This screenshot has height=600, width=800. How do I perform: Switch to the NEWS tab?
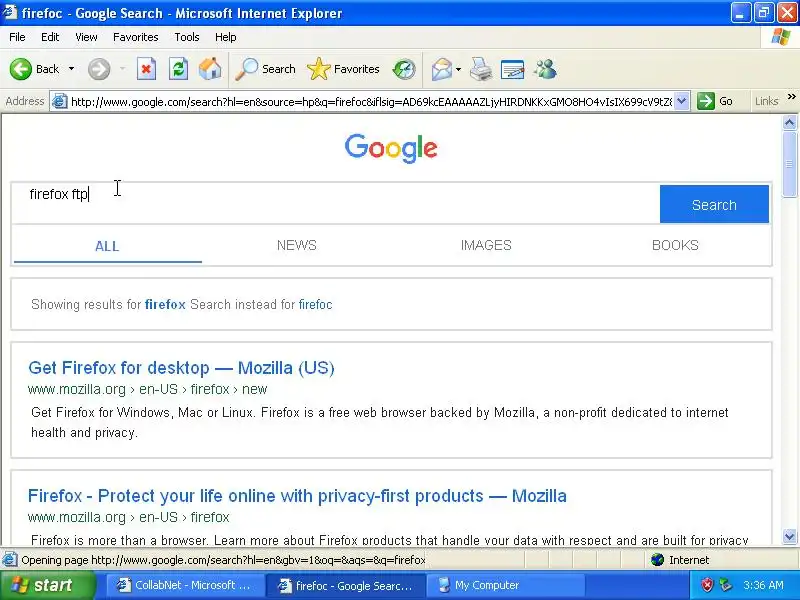(296, 245)
